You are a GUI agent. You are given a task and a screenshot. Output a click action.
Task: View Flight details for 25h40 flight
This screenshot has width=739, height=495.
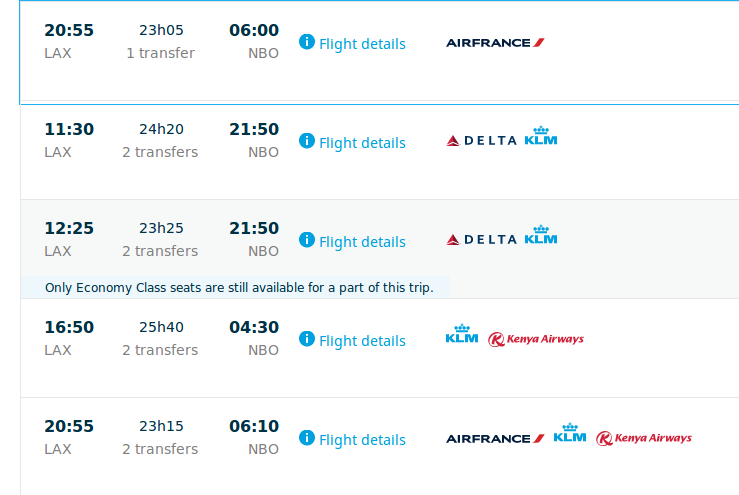(x=362, y=341)
